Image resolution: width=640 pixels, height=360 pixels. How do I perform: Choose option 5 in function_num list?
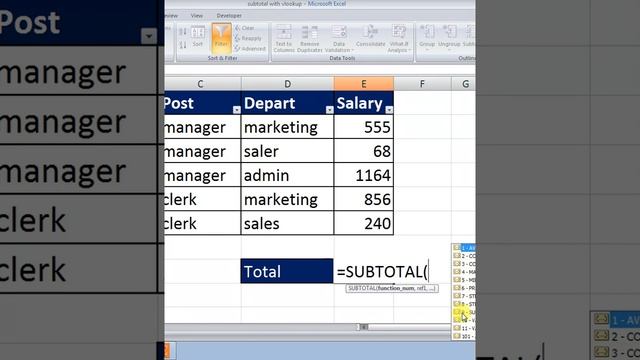[x=464, y=280]
